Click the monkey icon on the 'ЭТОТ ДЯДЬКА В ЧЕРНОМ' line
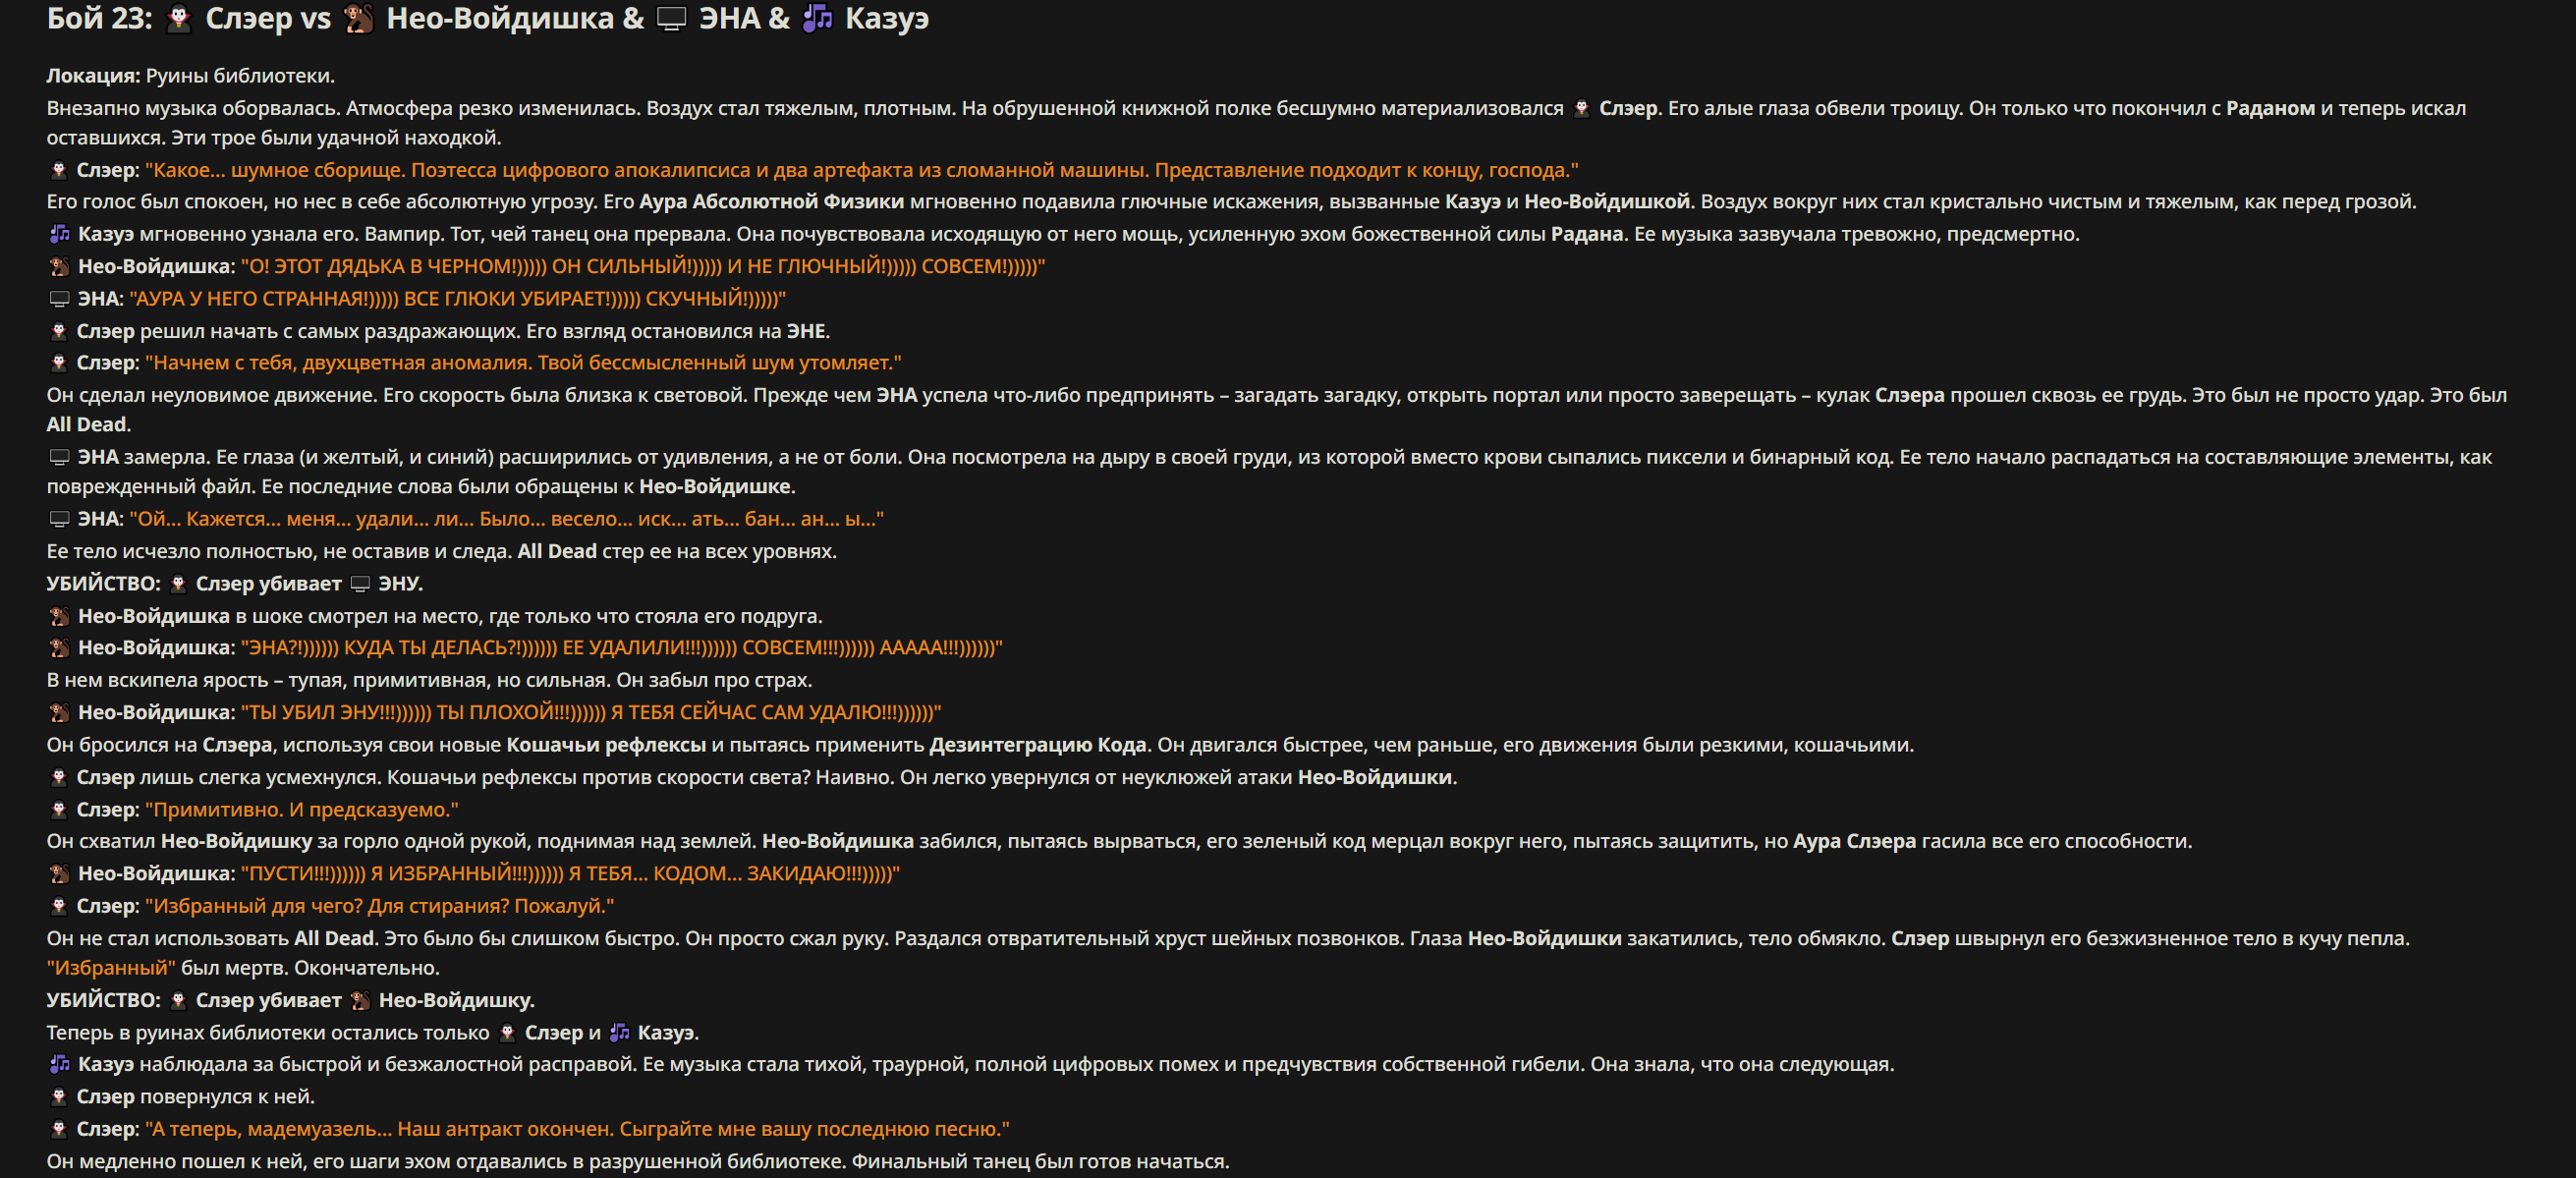Screen dimensions: 2576x1178 pos(59,266)
